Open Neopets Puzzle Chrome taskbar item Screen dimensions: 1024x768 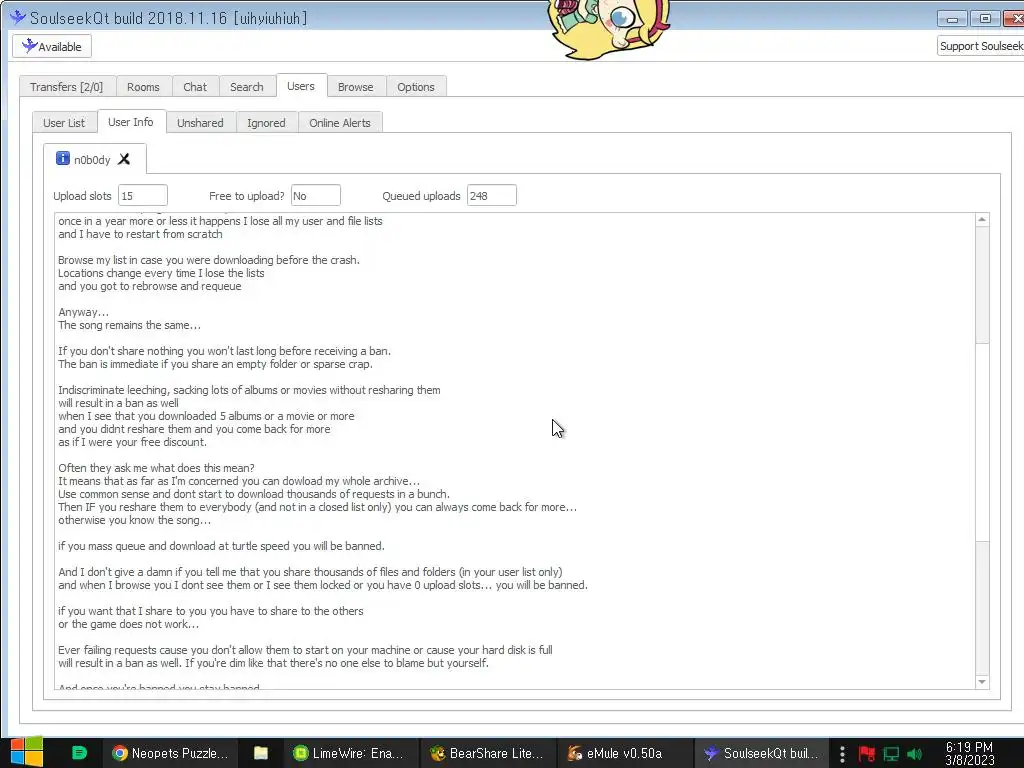coord(170,753)
